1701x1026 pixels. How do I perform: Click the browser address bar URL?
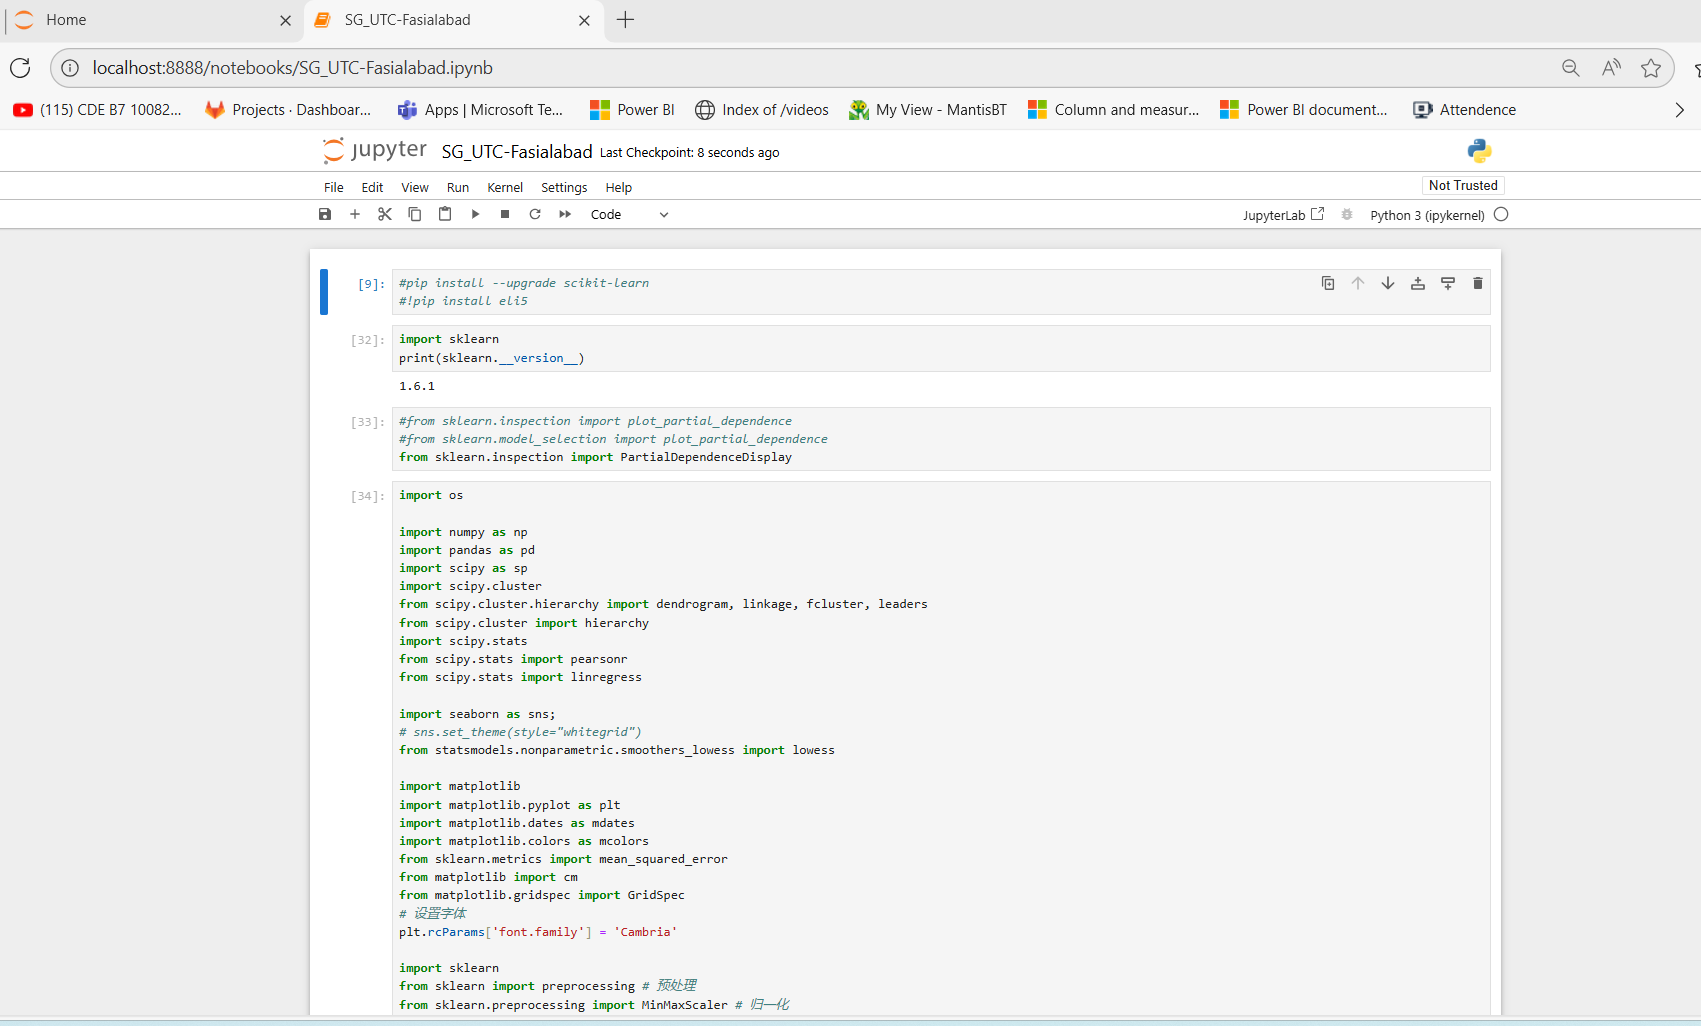(x=293, y=68)
